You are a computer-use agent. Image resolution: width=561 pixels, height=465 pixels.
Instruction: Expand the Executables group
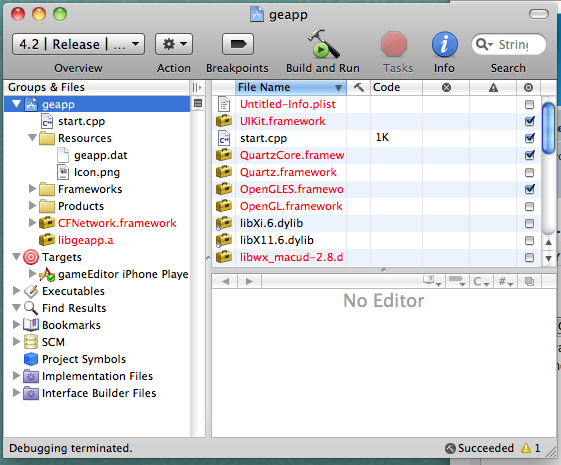point(16,290)
